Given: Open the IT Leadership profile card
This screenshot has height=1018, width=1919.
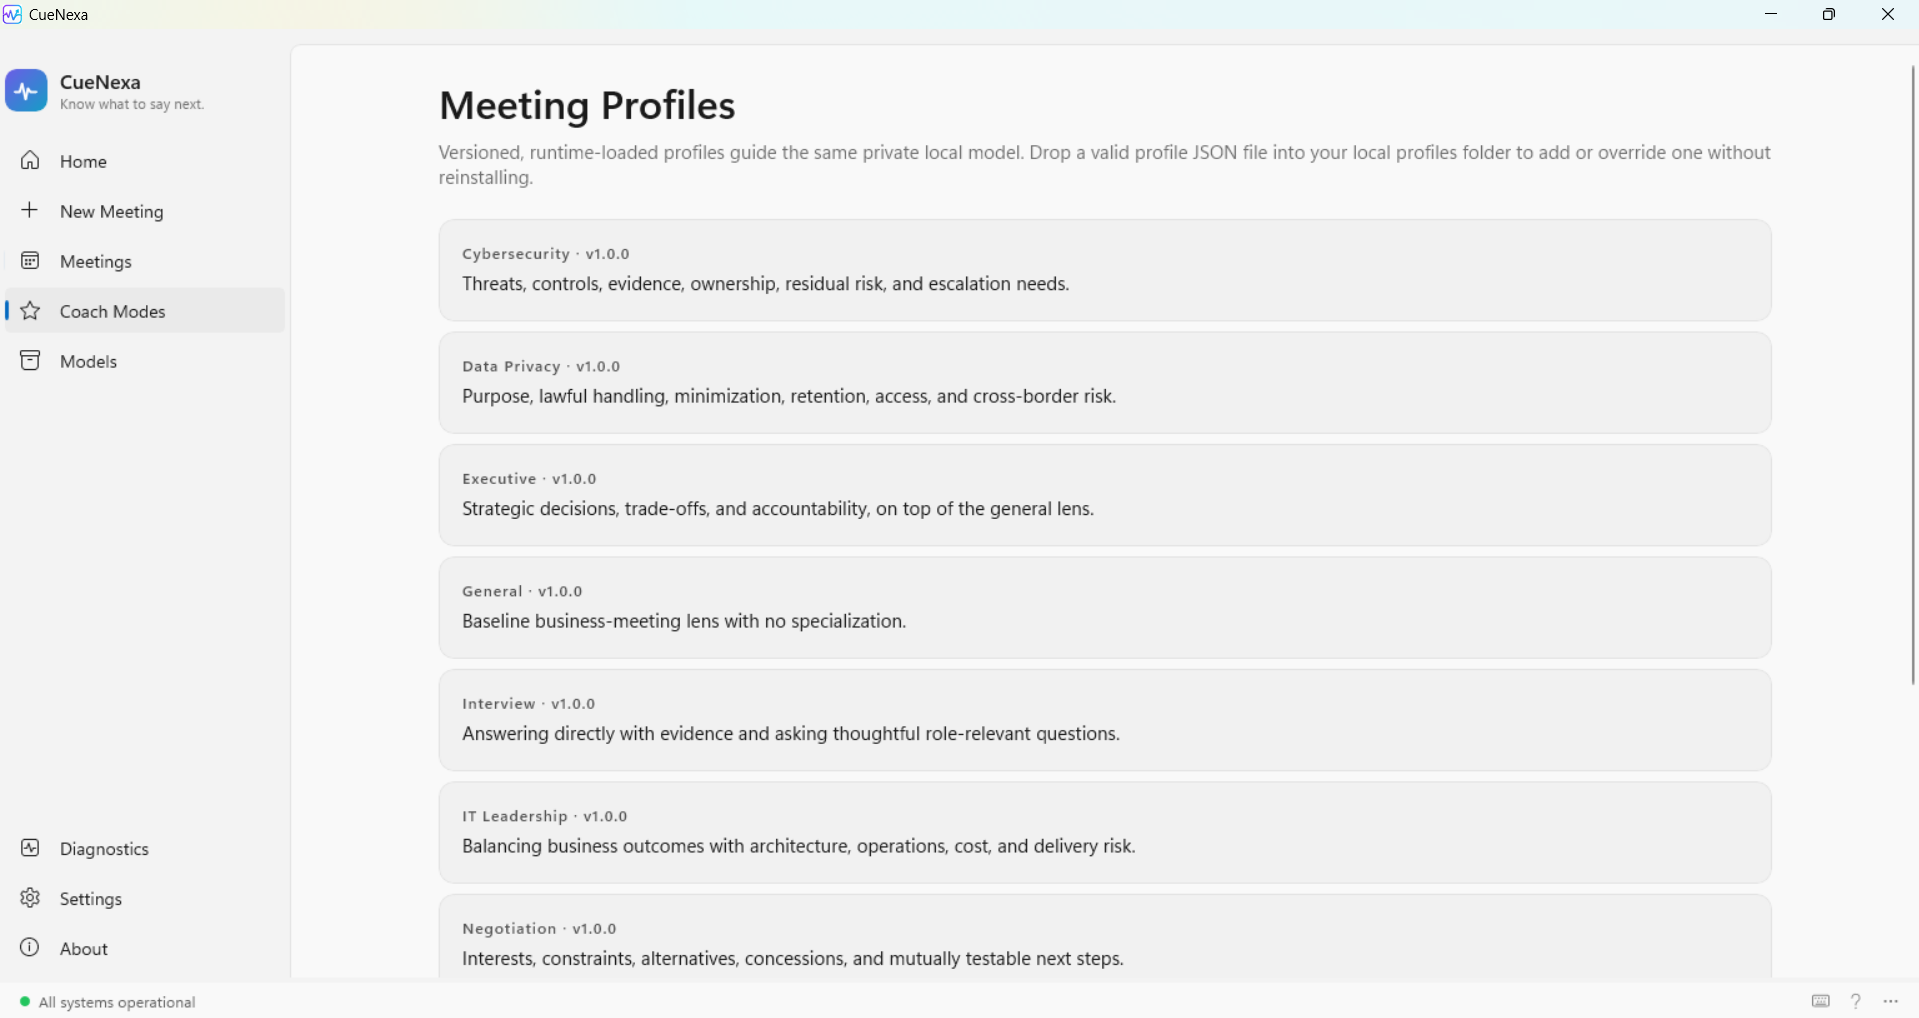Looking at the screenshot, I should [1105, 833].
